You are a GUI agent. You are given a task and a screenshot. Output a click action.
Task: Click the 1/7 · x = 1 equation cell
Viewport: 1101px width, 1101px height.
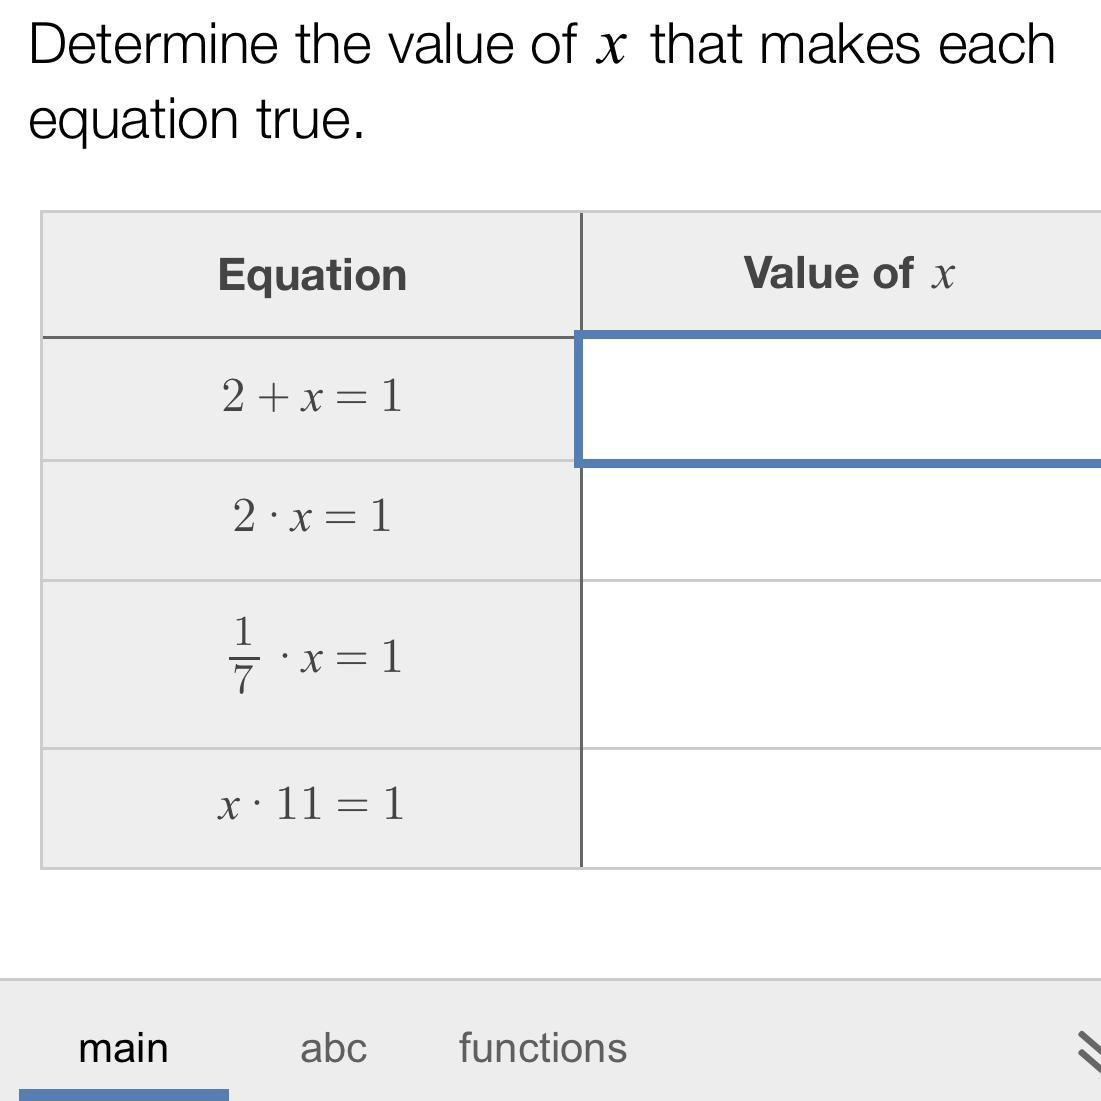312,664
